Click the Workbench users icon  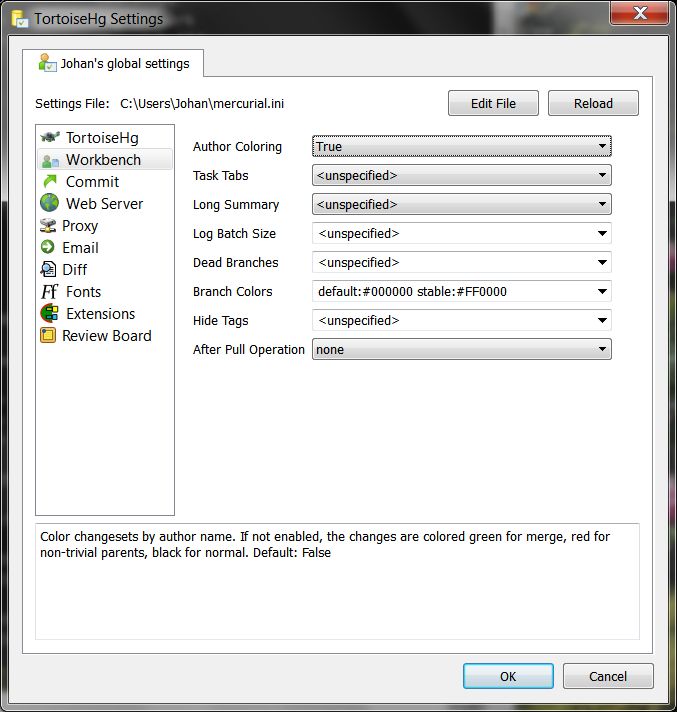pos(50,160)
